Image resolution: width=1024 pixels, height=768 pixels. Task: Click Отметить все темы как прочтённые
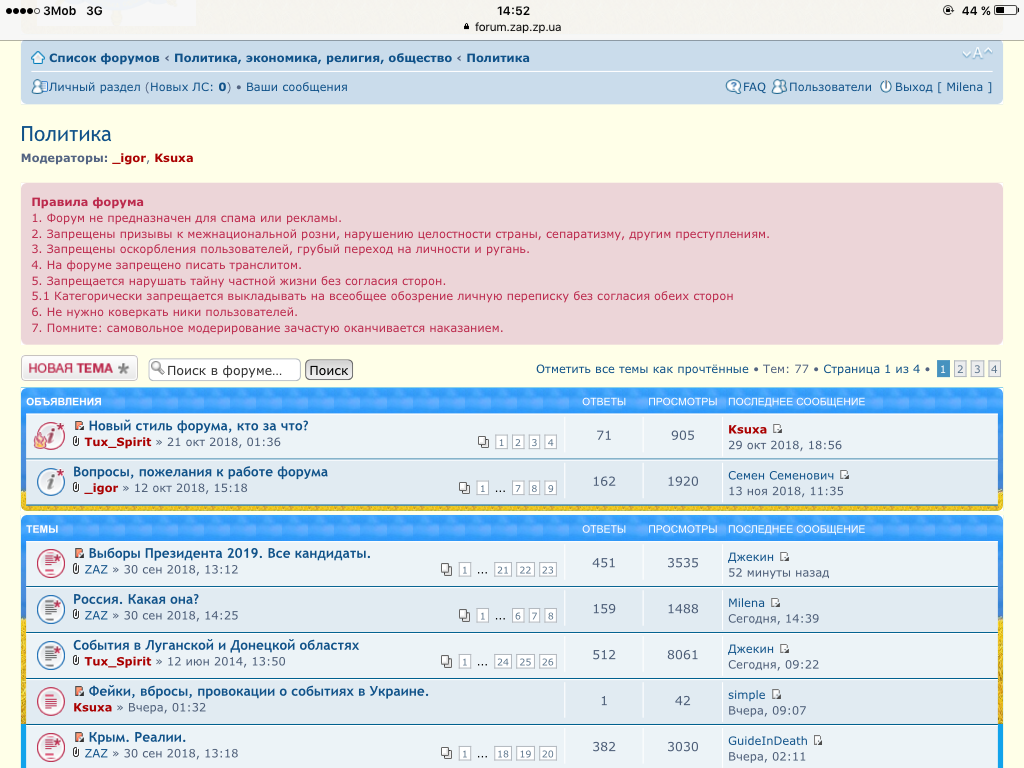tap(641, 369)
